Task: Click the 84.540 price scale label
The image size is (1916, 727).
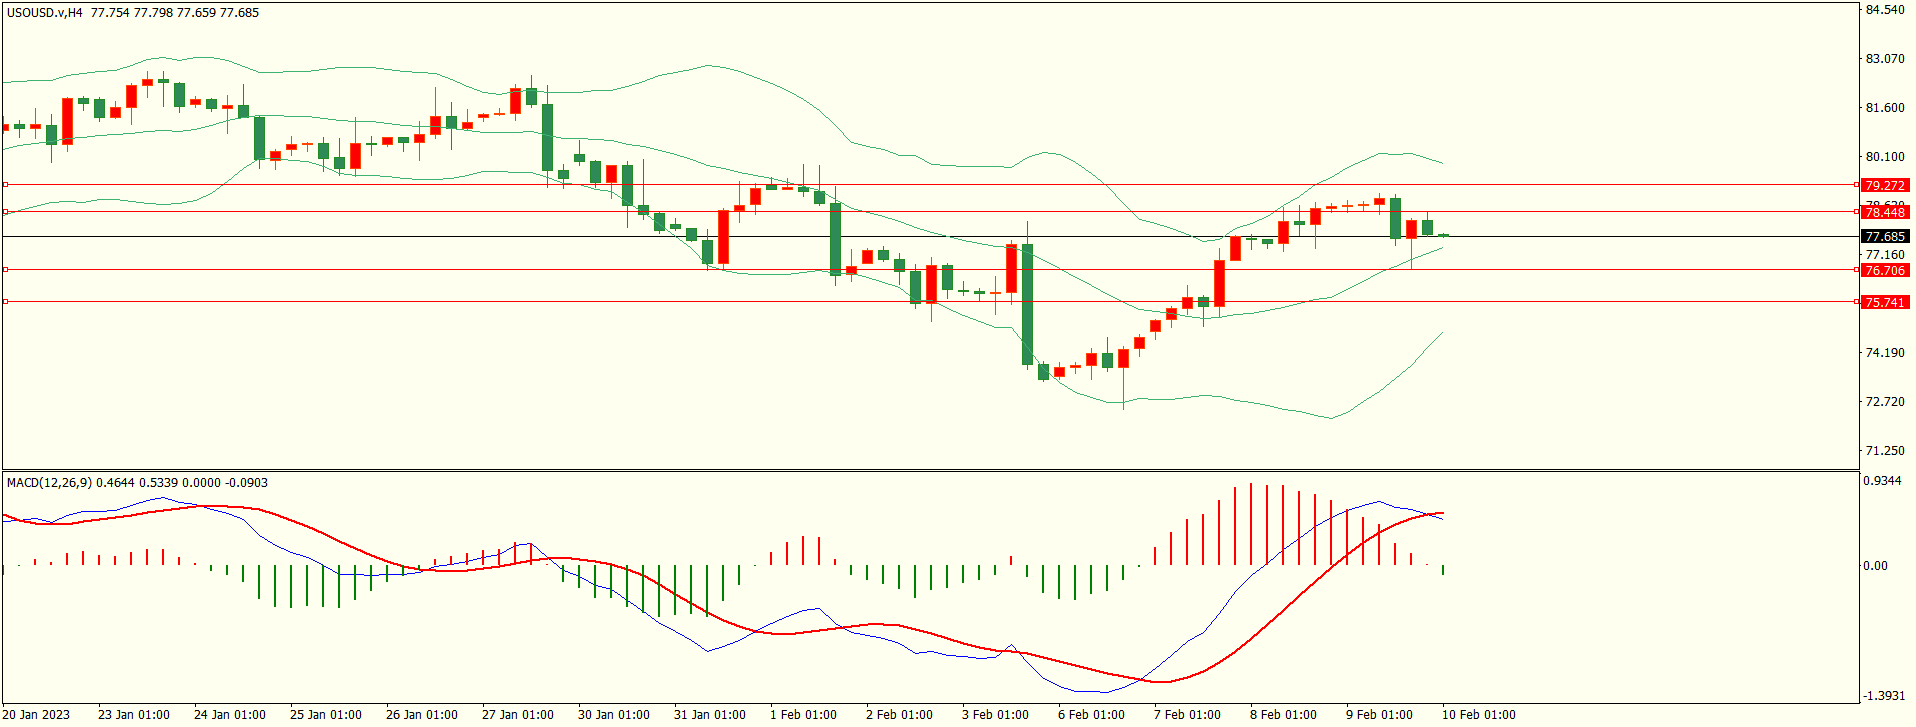Action: click(x=1885, y=10)
